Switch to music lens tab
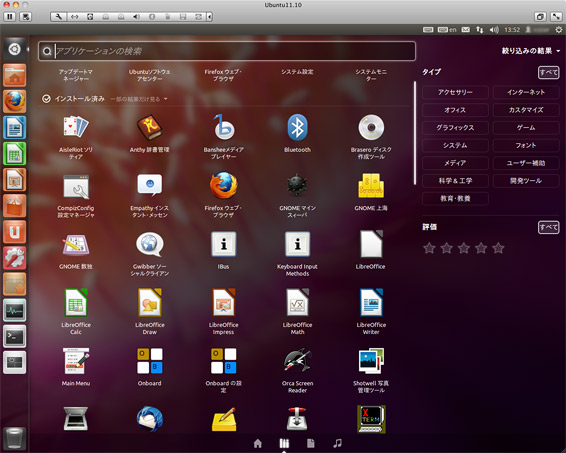Viewport: 566px width, 453px height. (337, 443)
